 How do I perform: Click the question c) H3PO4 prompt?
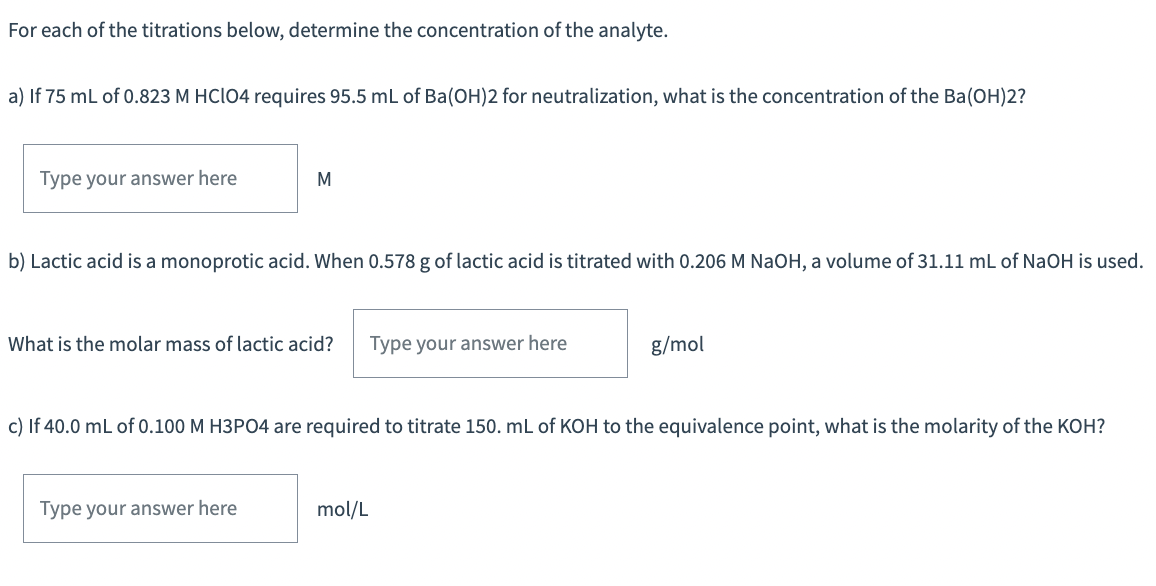tap(557, 427)
